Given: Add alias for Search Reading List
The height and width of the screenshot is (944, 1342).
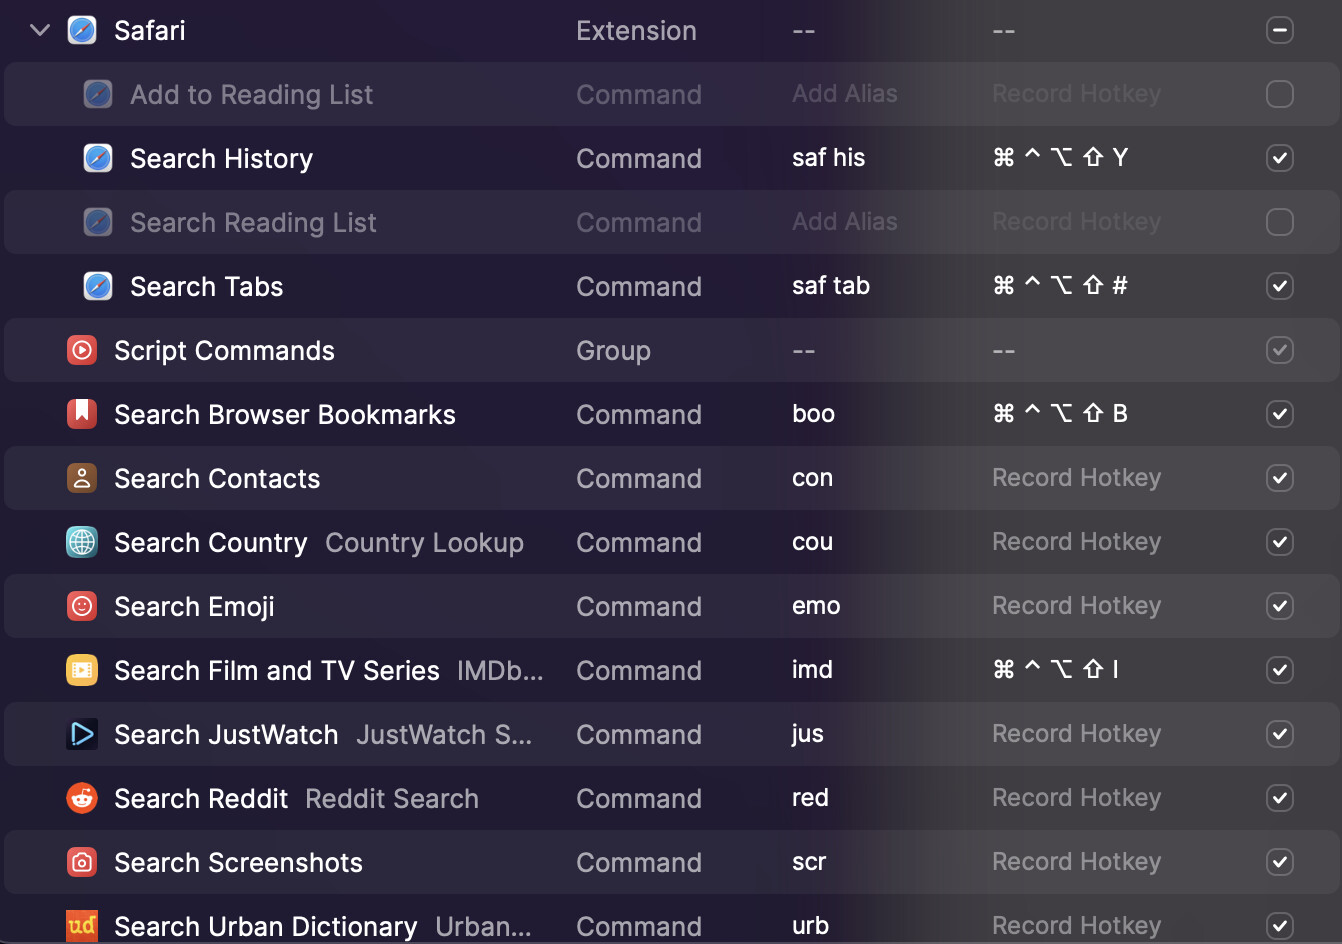Looking at the screenshot, I should pos(844,222).
